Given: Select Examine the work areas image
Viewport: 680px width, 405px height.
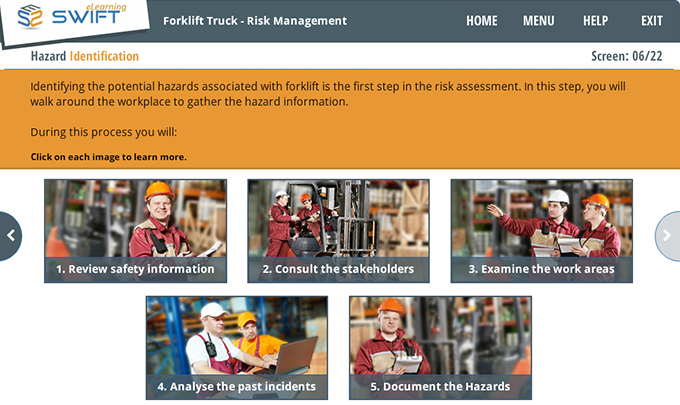Looking at the screenshot, I should 542,231.
